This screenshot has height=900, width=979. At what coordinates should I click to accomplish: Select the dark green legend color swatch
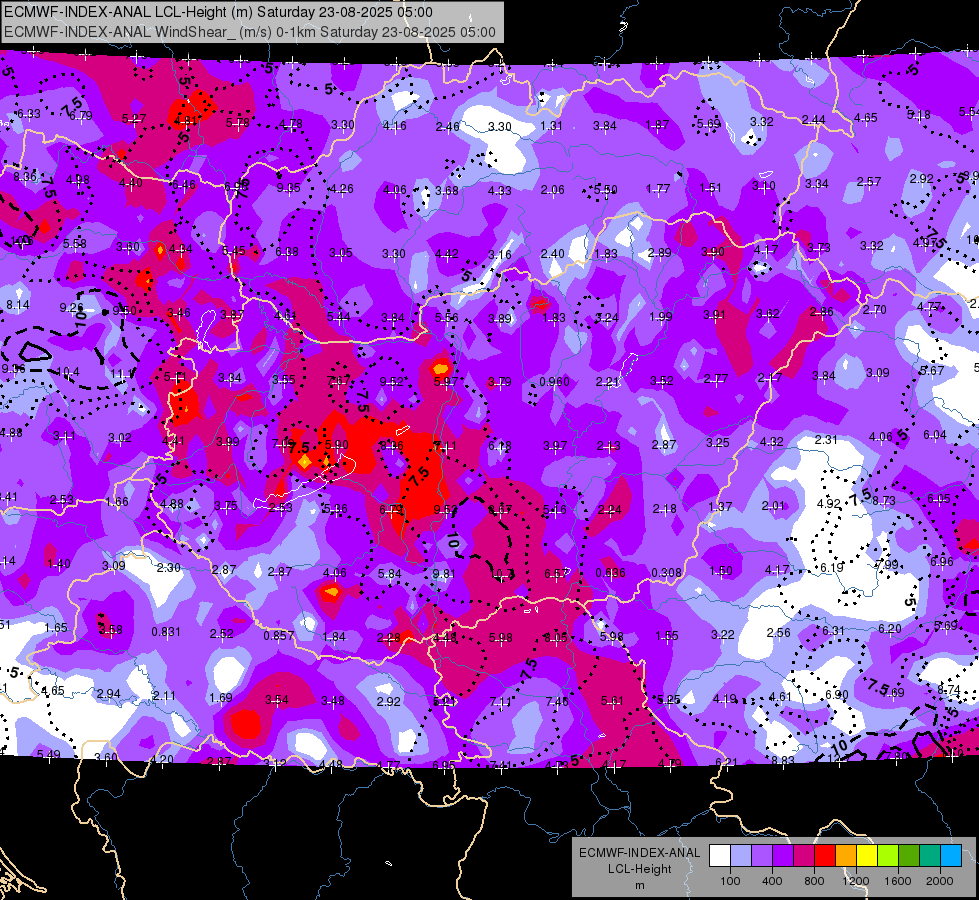(908, 856)
